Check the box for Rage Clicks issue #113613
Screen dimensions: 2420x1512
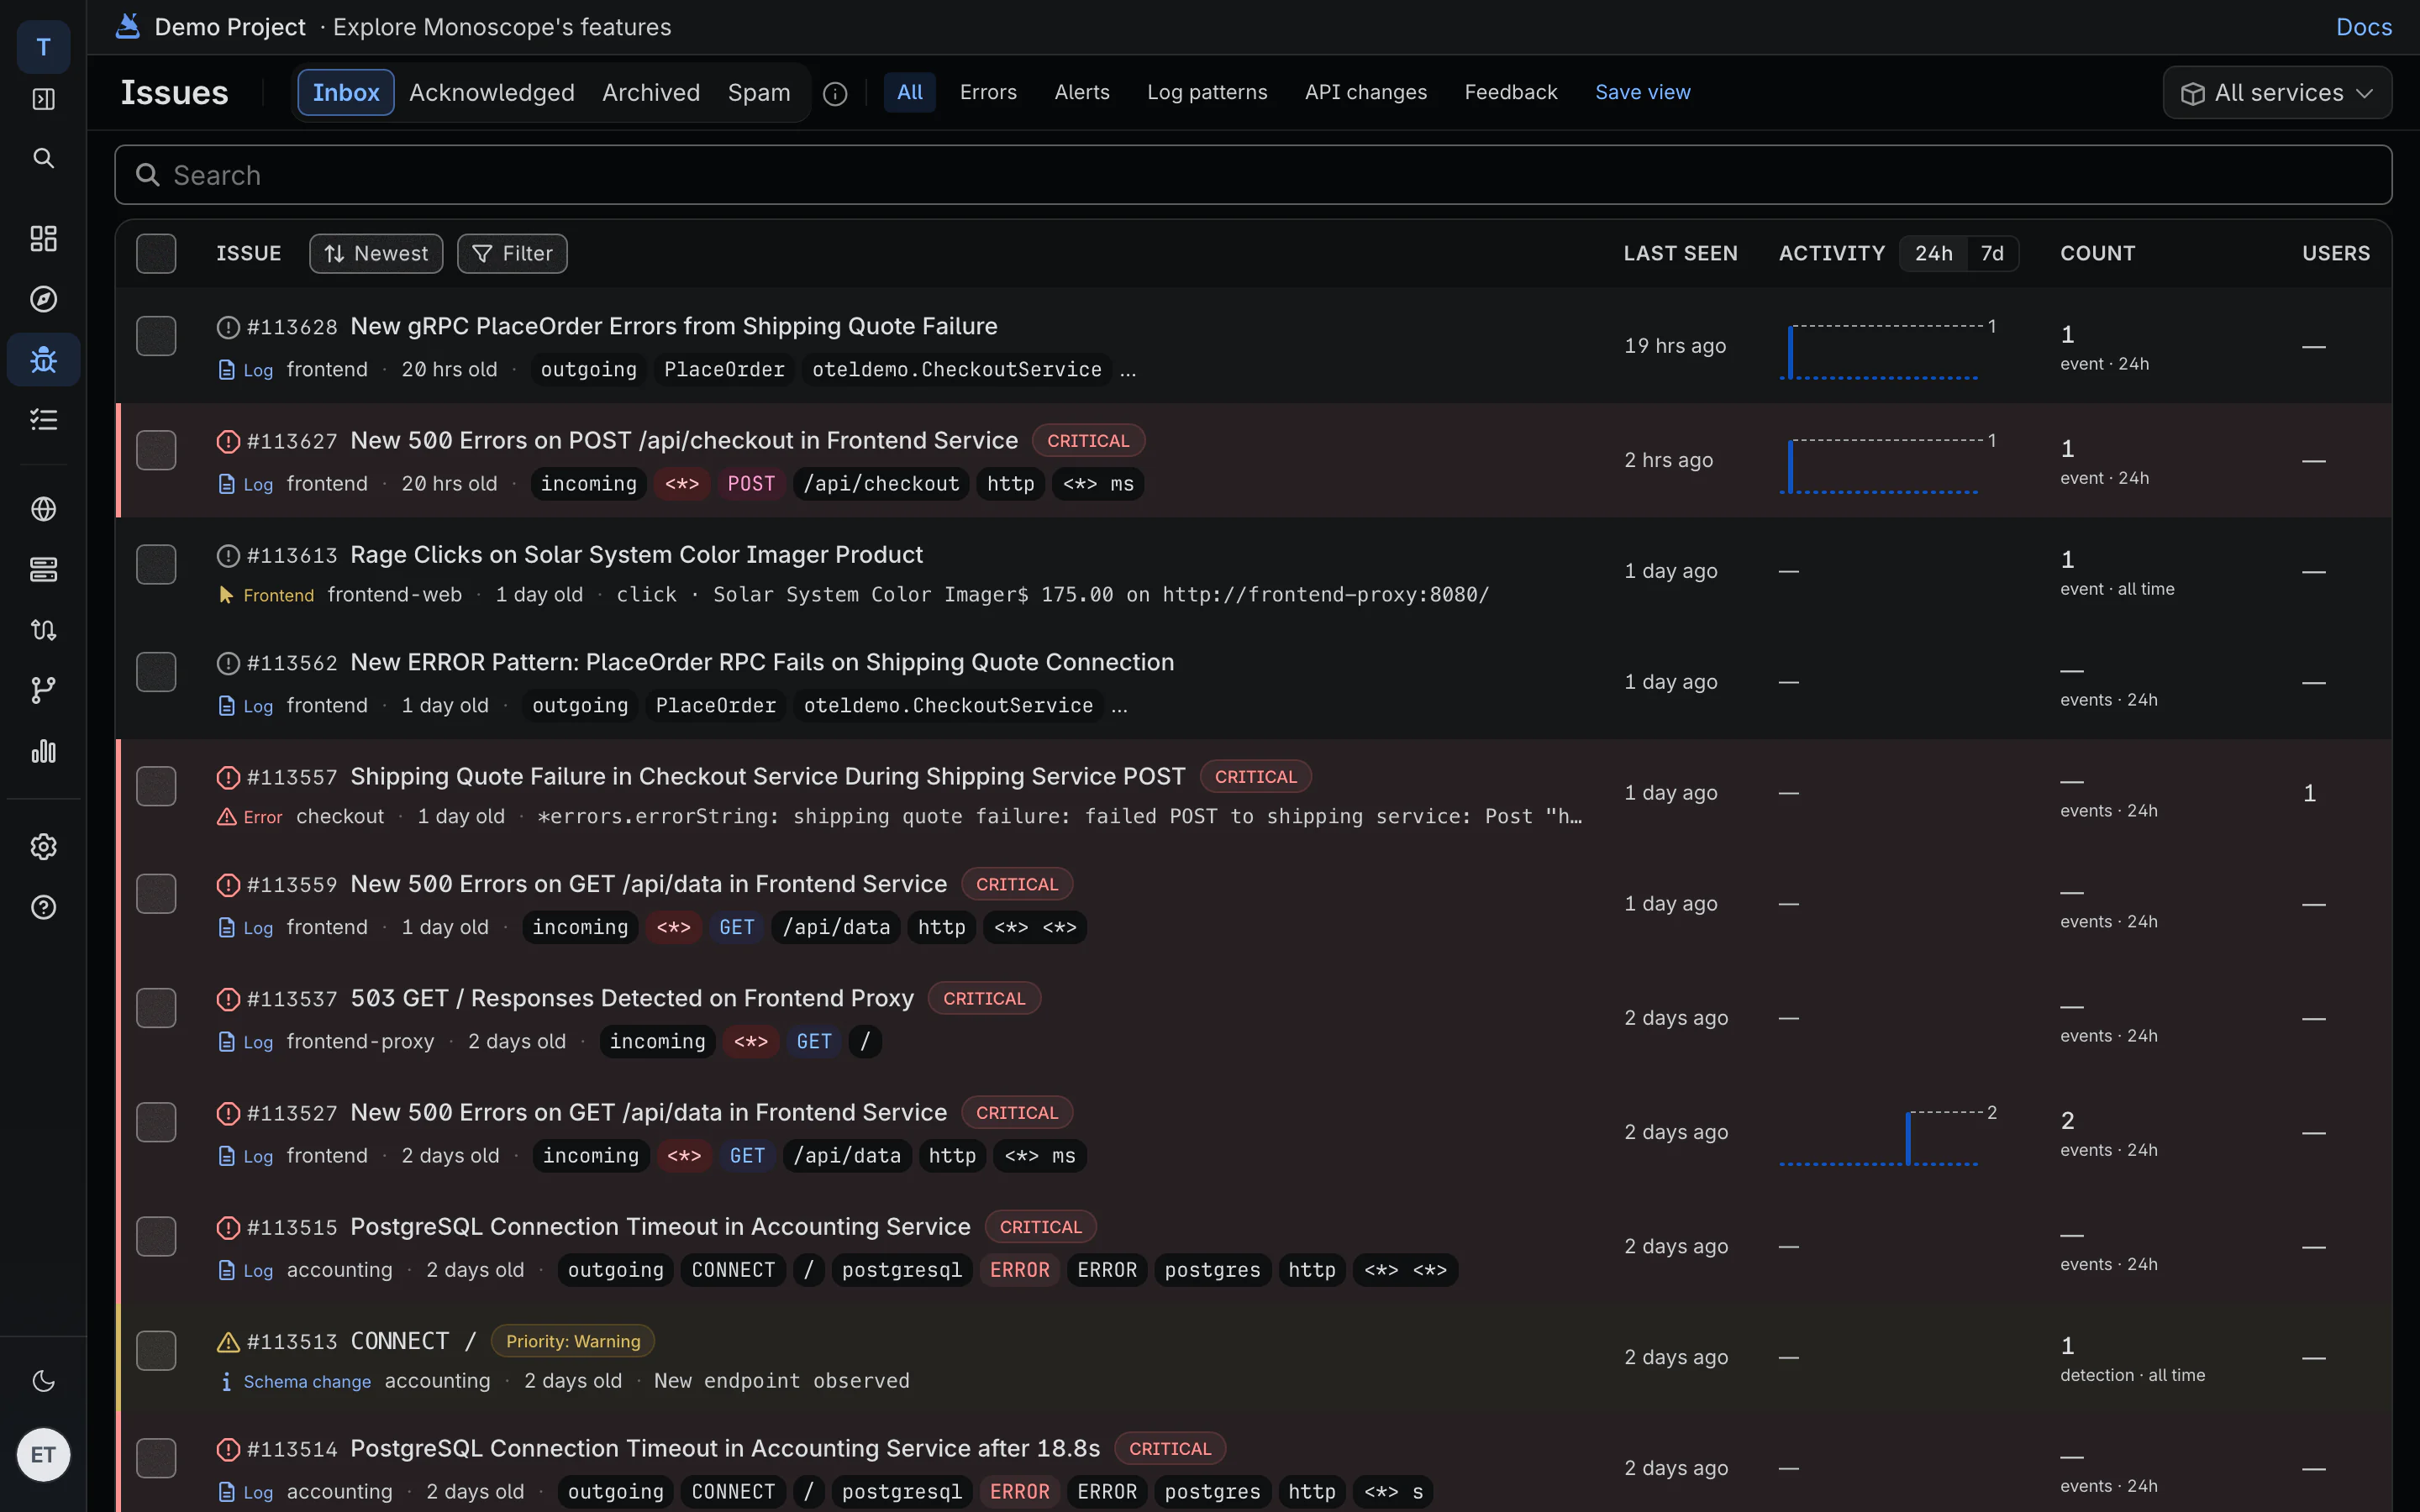tap(156, 564)
